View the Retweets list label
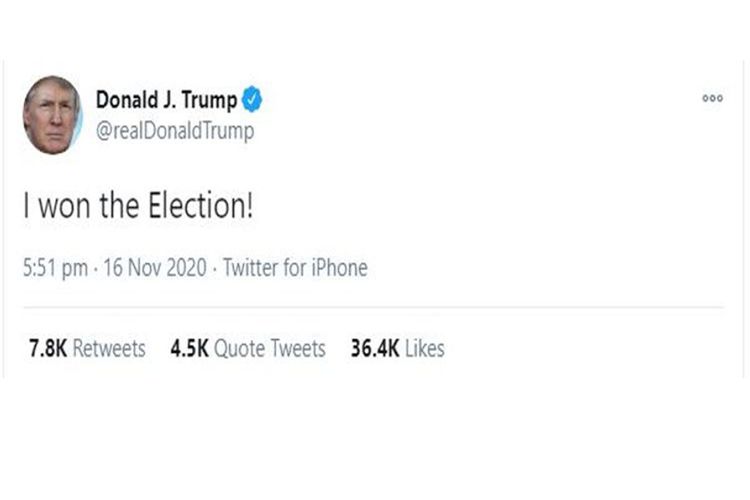This screenshot has width=750, height=500. tap(109, 348)
